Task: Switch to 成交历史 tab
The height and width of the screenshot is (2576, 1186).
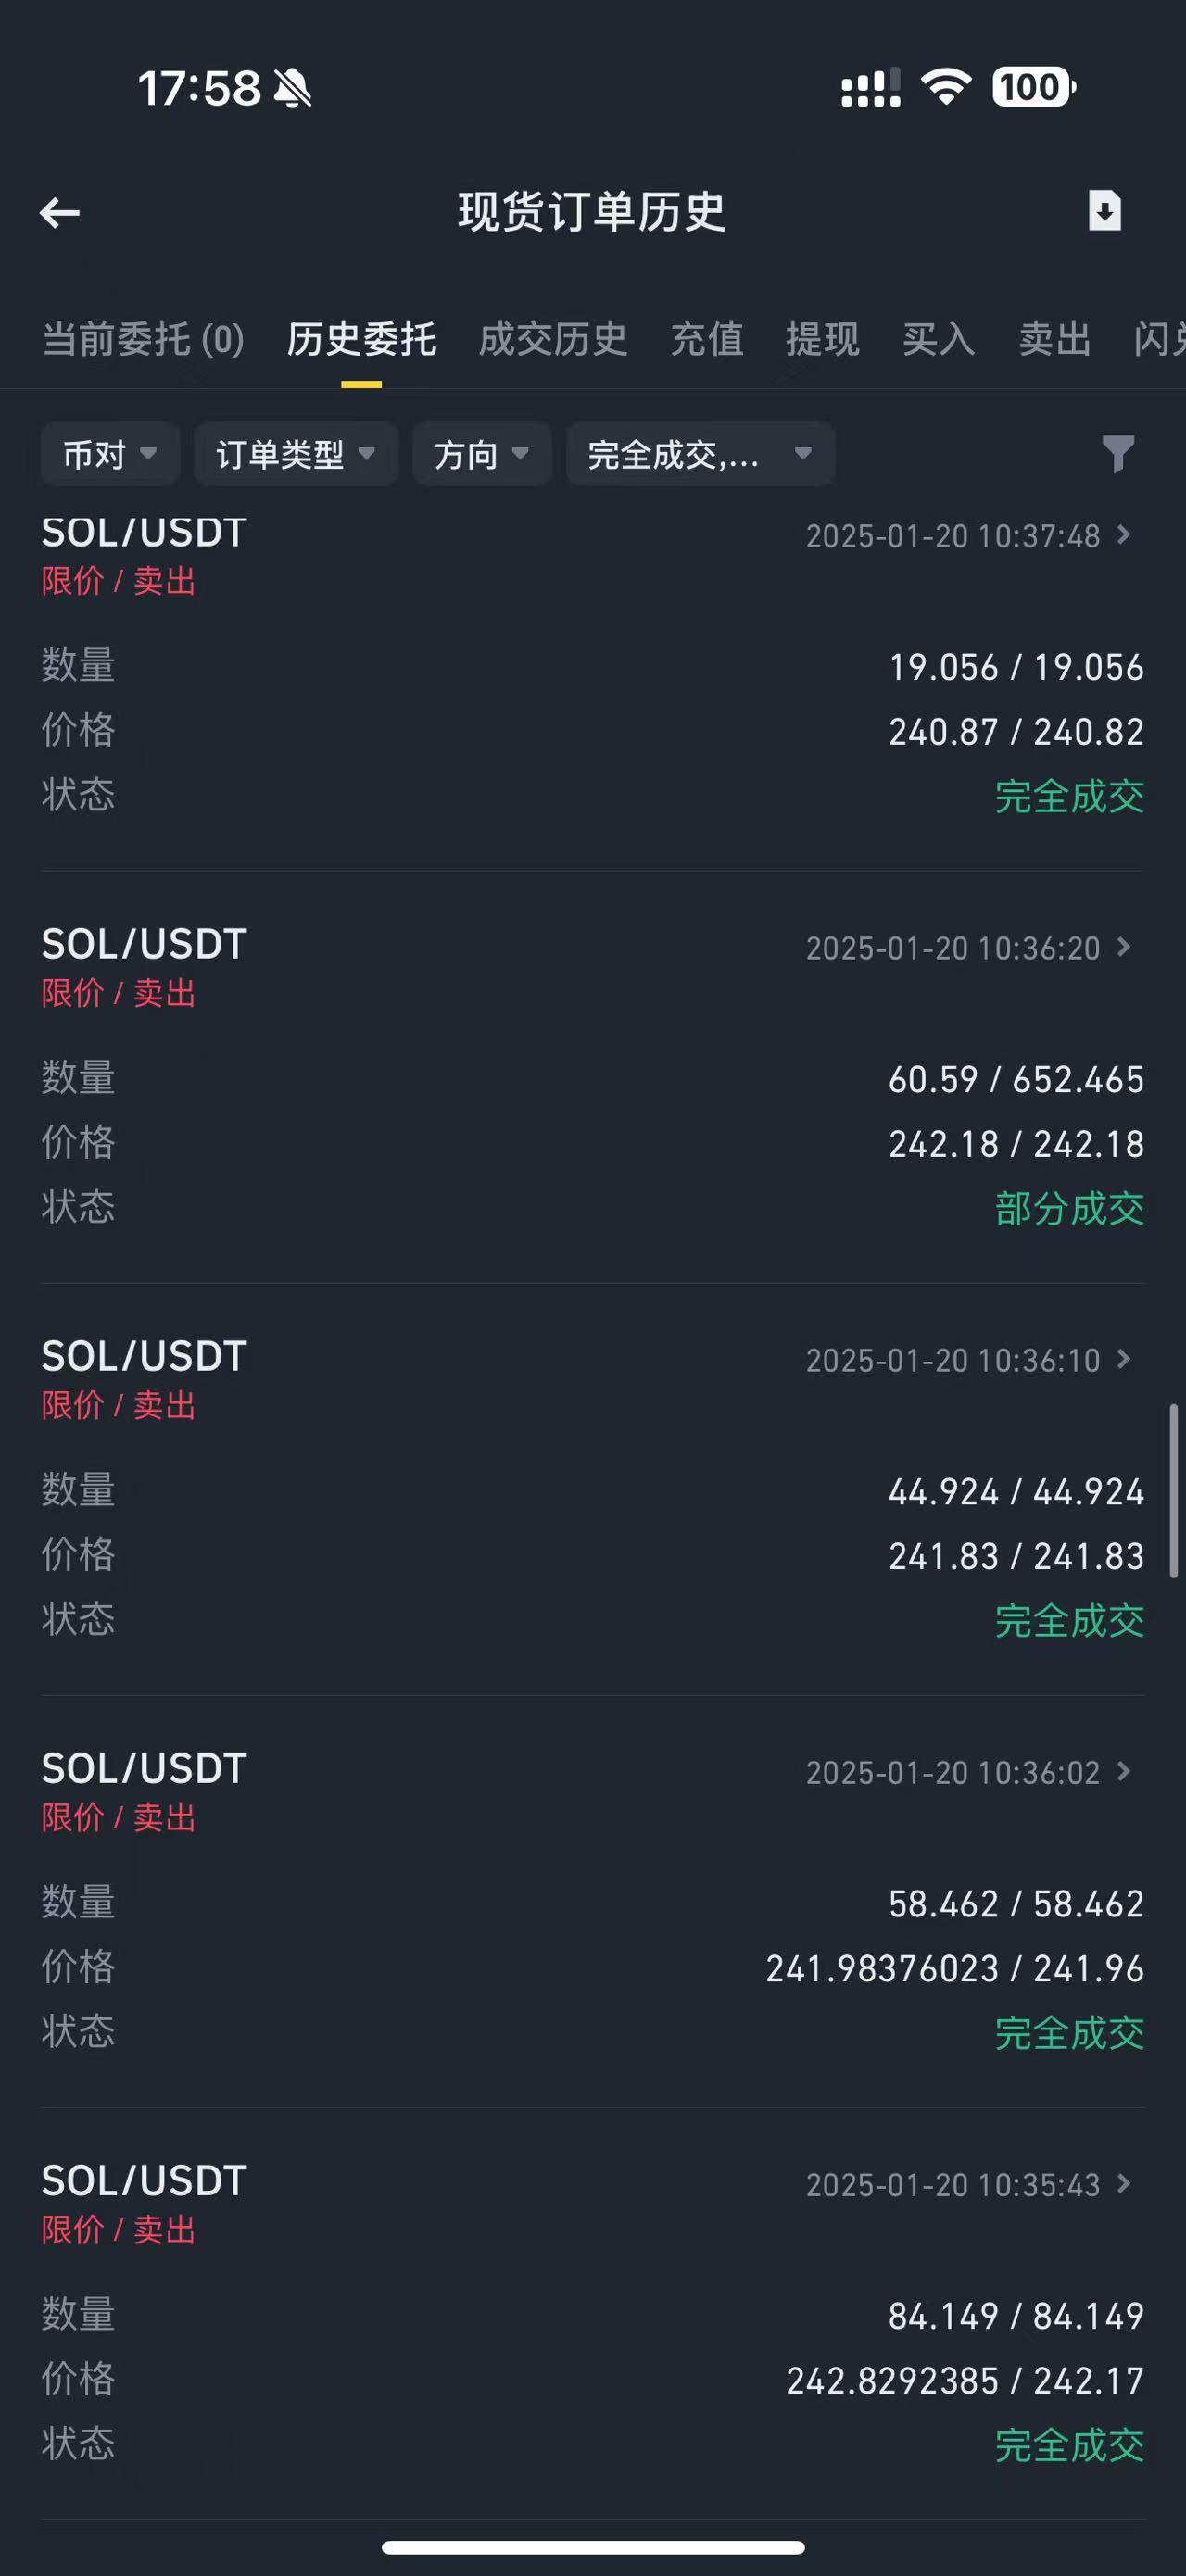Action: click(553, 339)
